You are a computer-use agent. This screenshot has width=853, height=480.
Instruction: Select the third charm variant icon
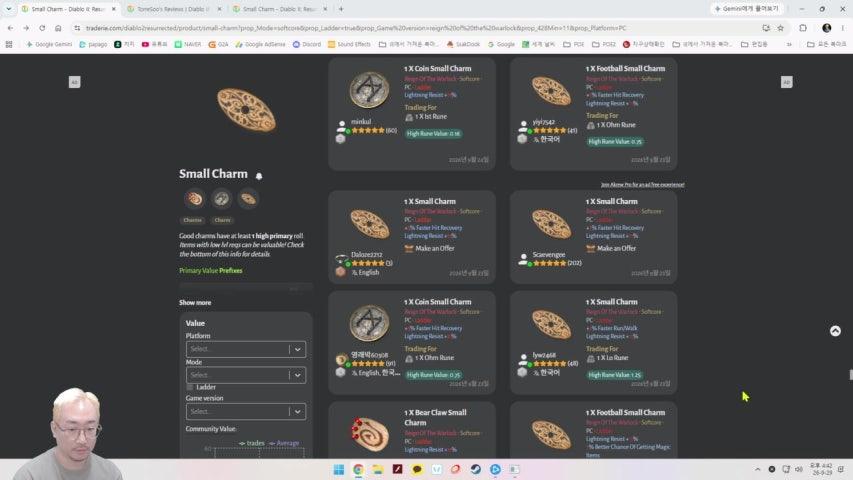click(x=248, y=199)
